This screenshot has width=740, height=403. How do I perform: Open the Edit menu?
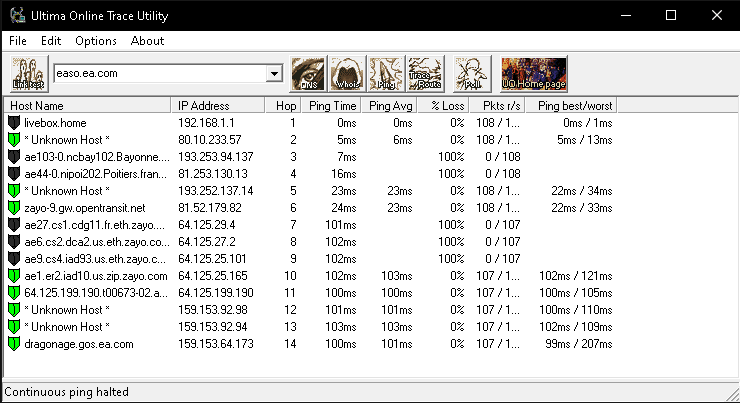tap(51, 41)
